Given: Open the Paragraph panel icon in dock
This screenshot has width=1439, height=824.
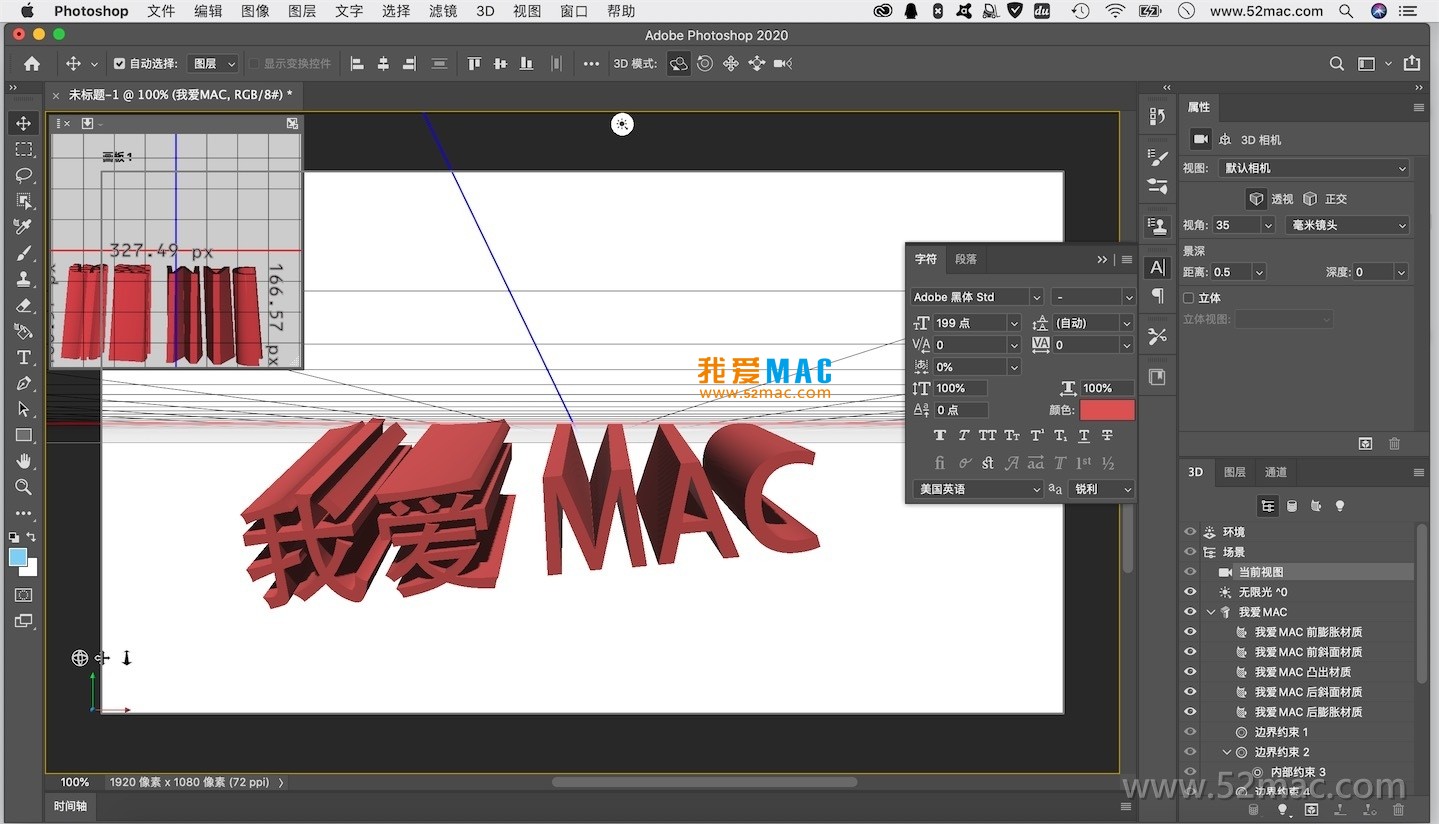Looking at the screenshot, I should (1157, 296).
